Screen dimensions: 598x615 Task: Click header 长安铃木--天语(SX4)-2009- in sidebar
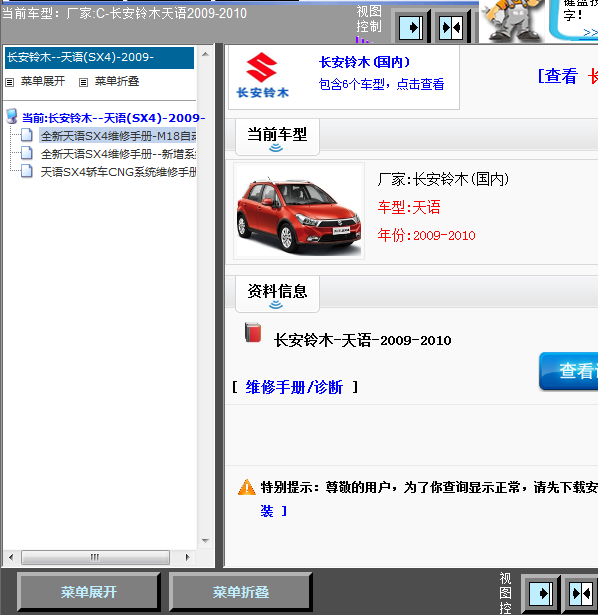click(x=100, y=58)
